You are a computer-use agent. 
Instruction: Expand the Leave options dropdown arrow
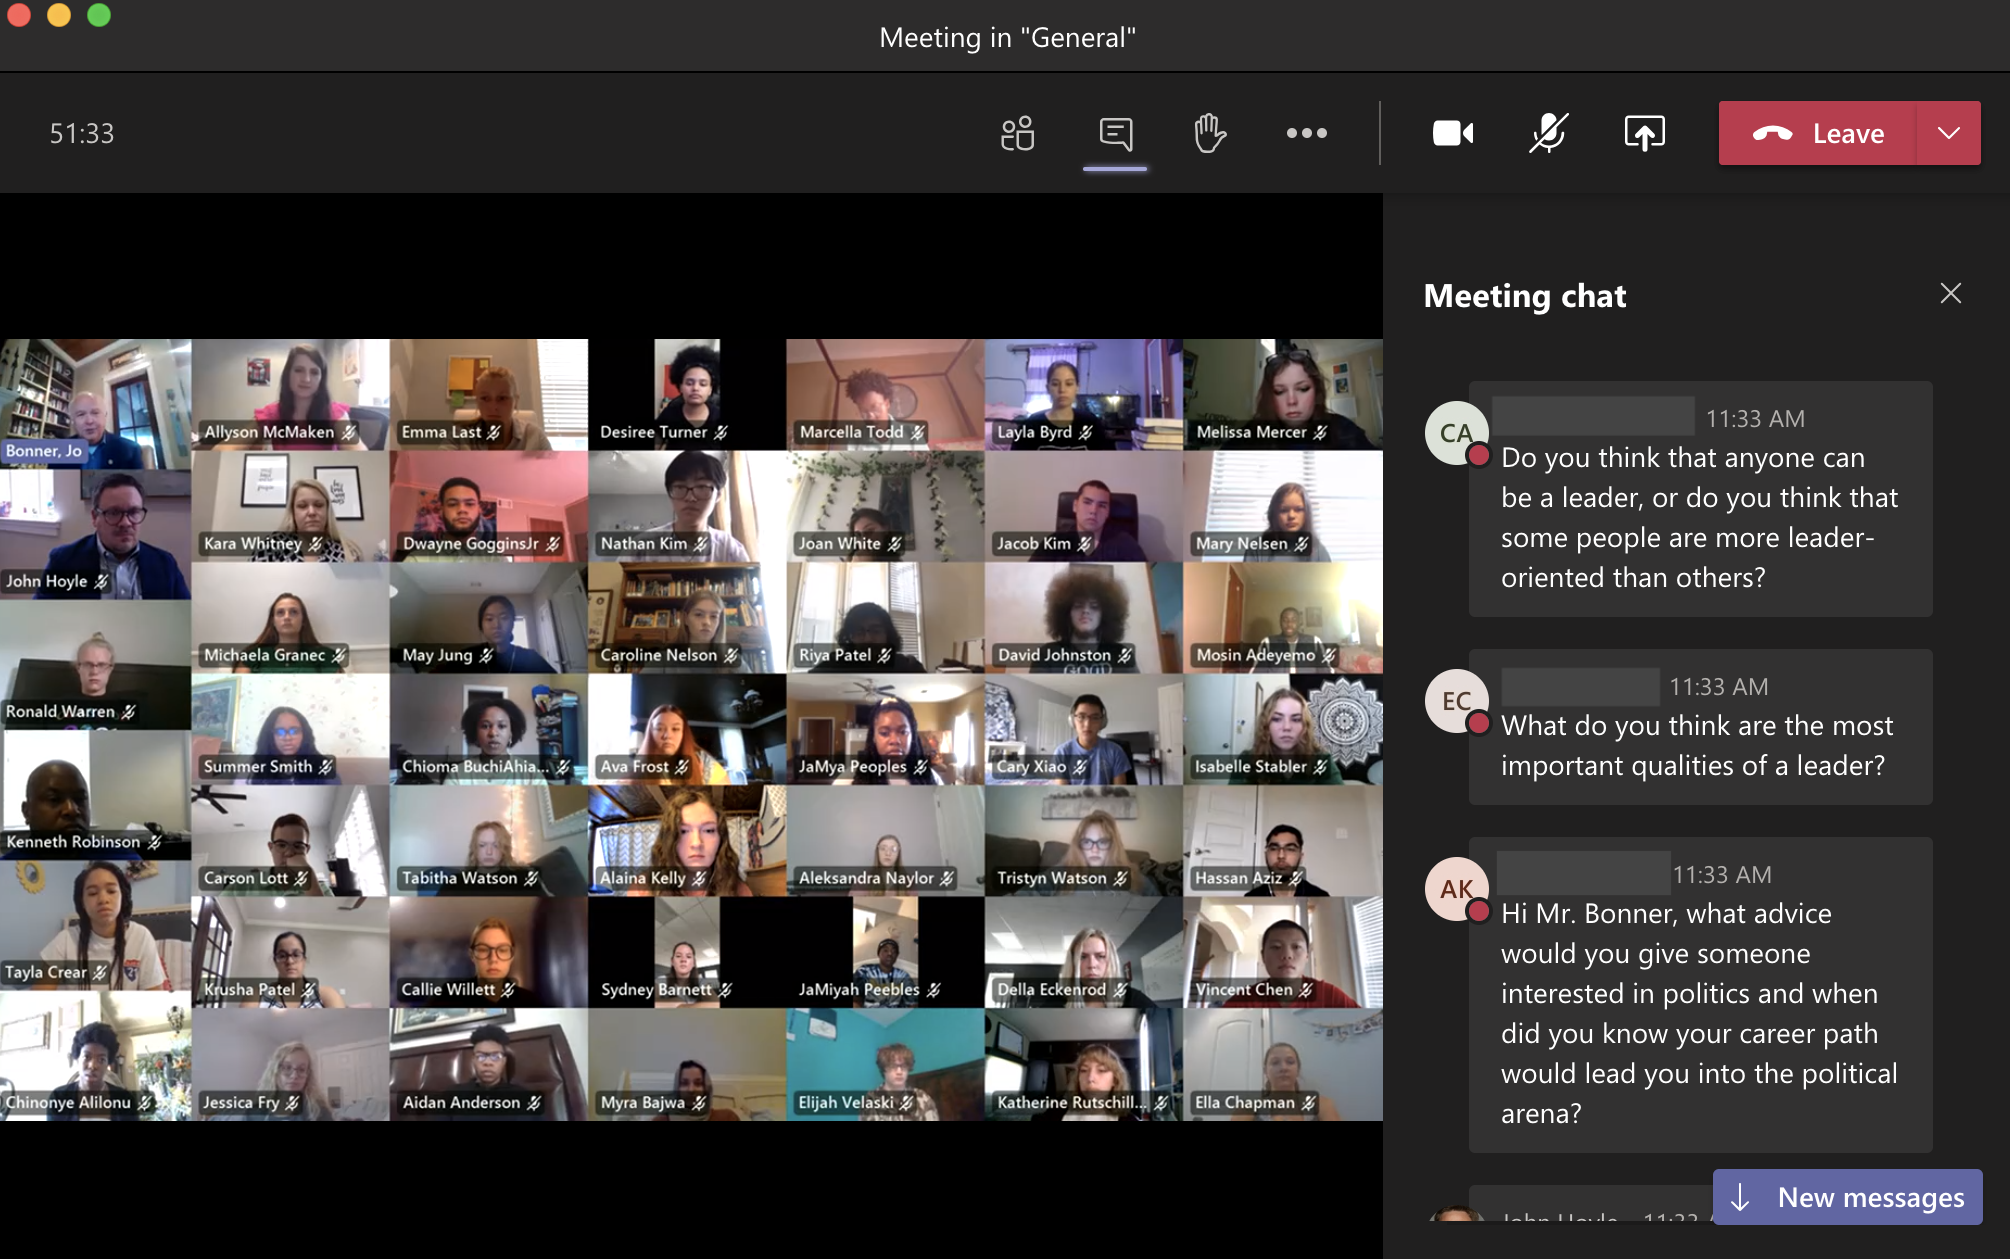point(1948,133)
